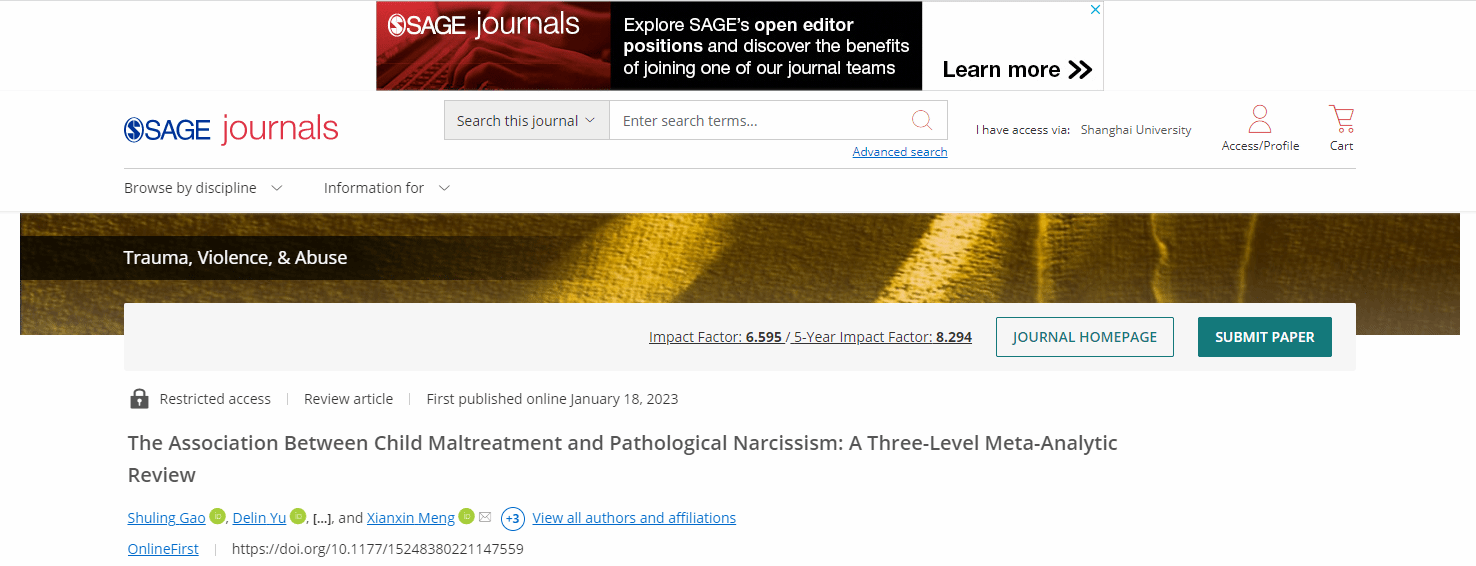Click Delin Yu's ORCID iD icon

[297, 517]
